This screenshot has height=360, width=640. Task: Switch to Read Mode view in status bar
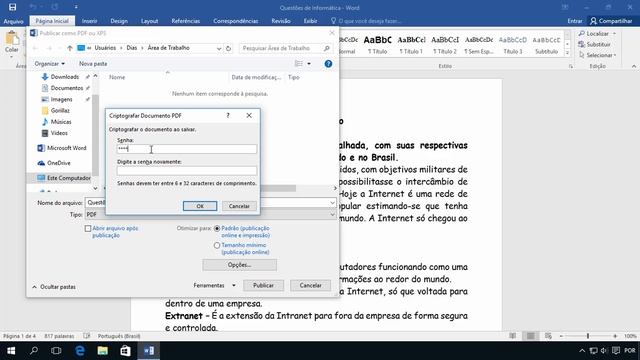coord(513,336)
